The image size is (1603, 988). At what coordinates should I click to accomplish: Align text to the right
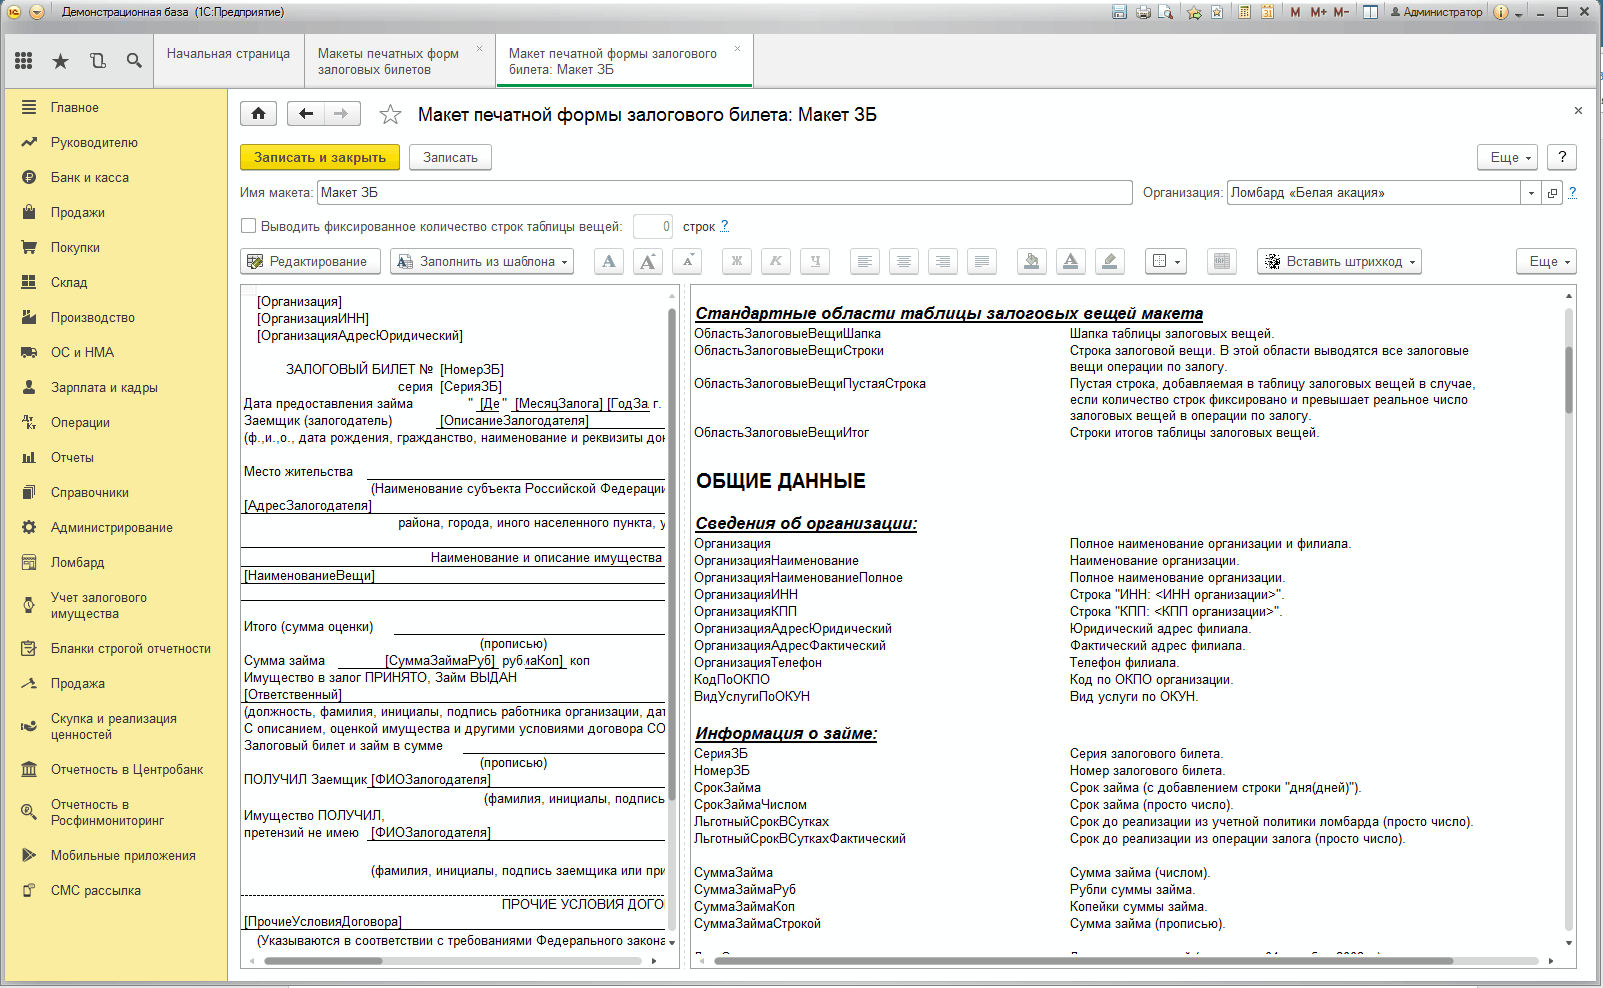click(943, 261)
